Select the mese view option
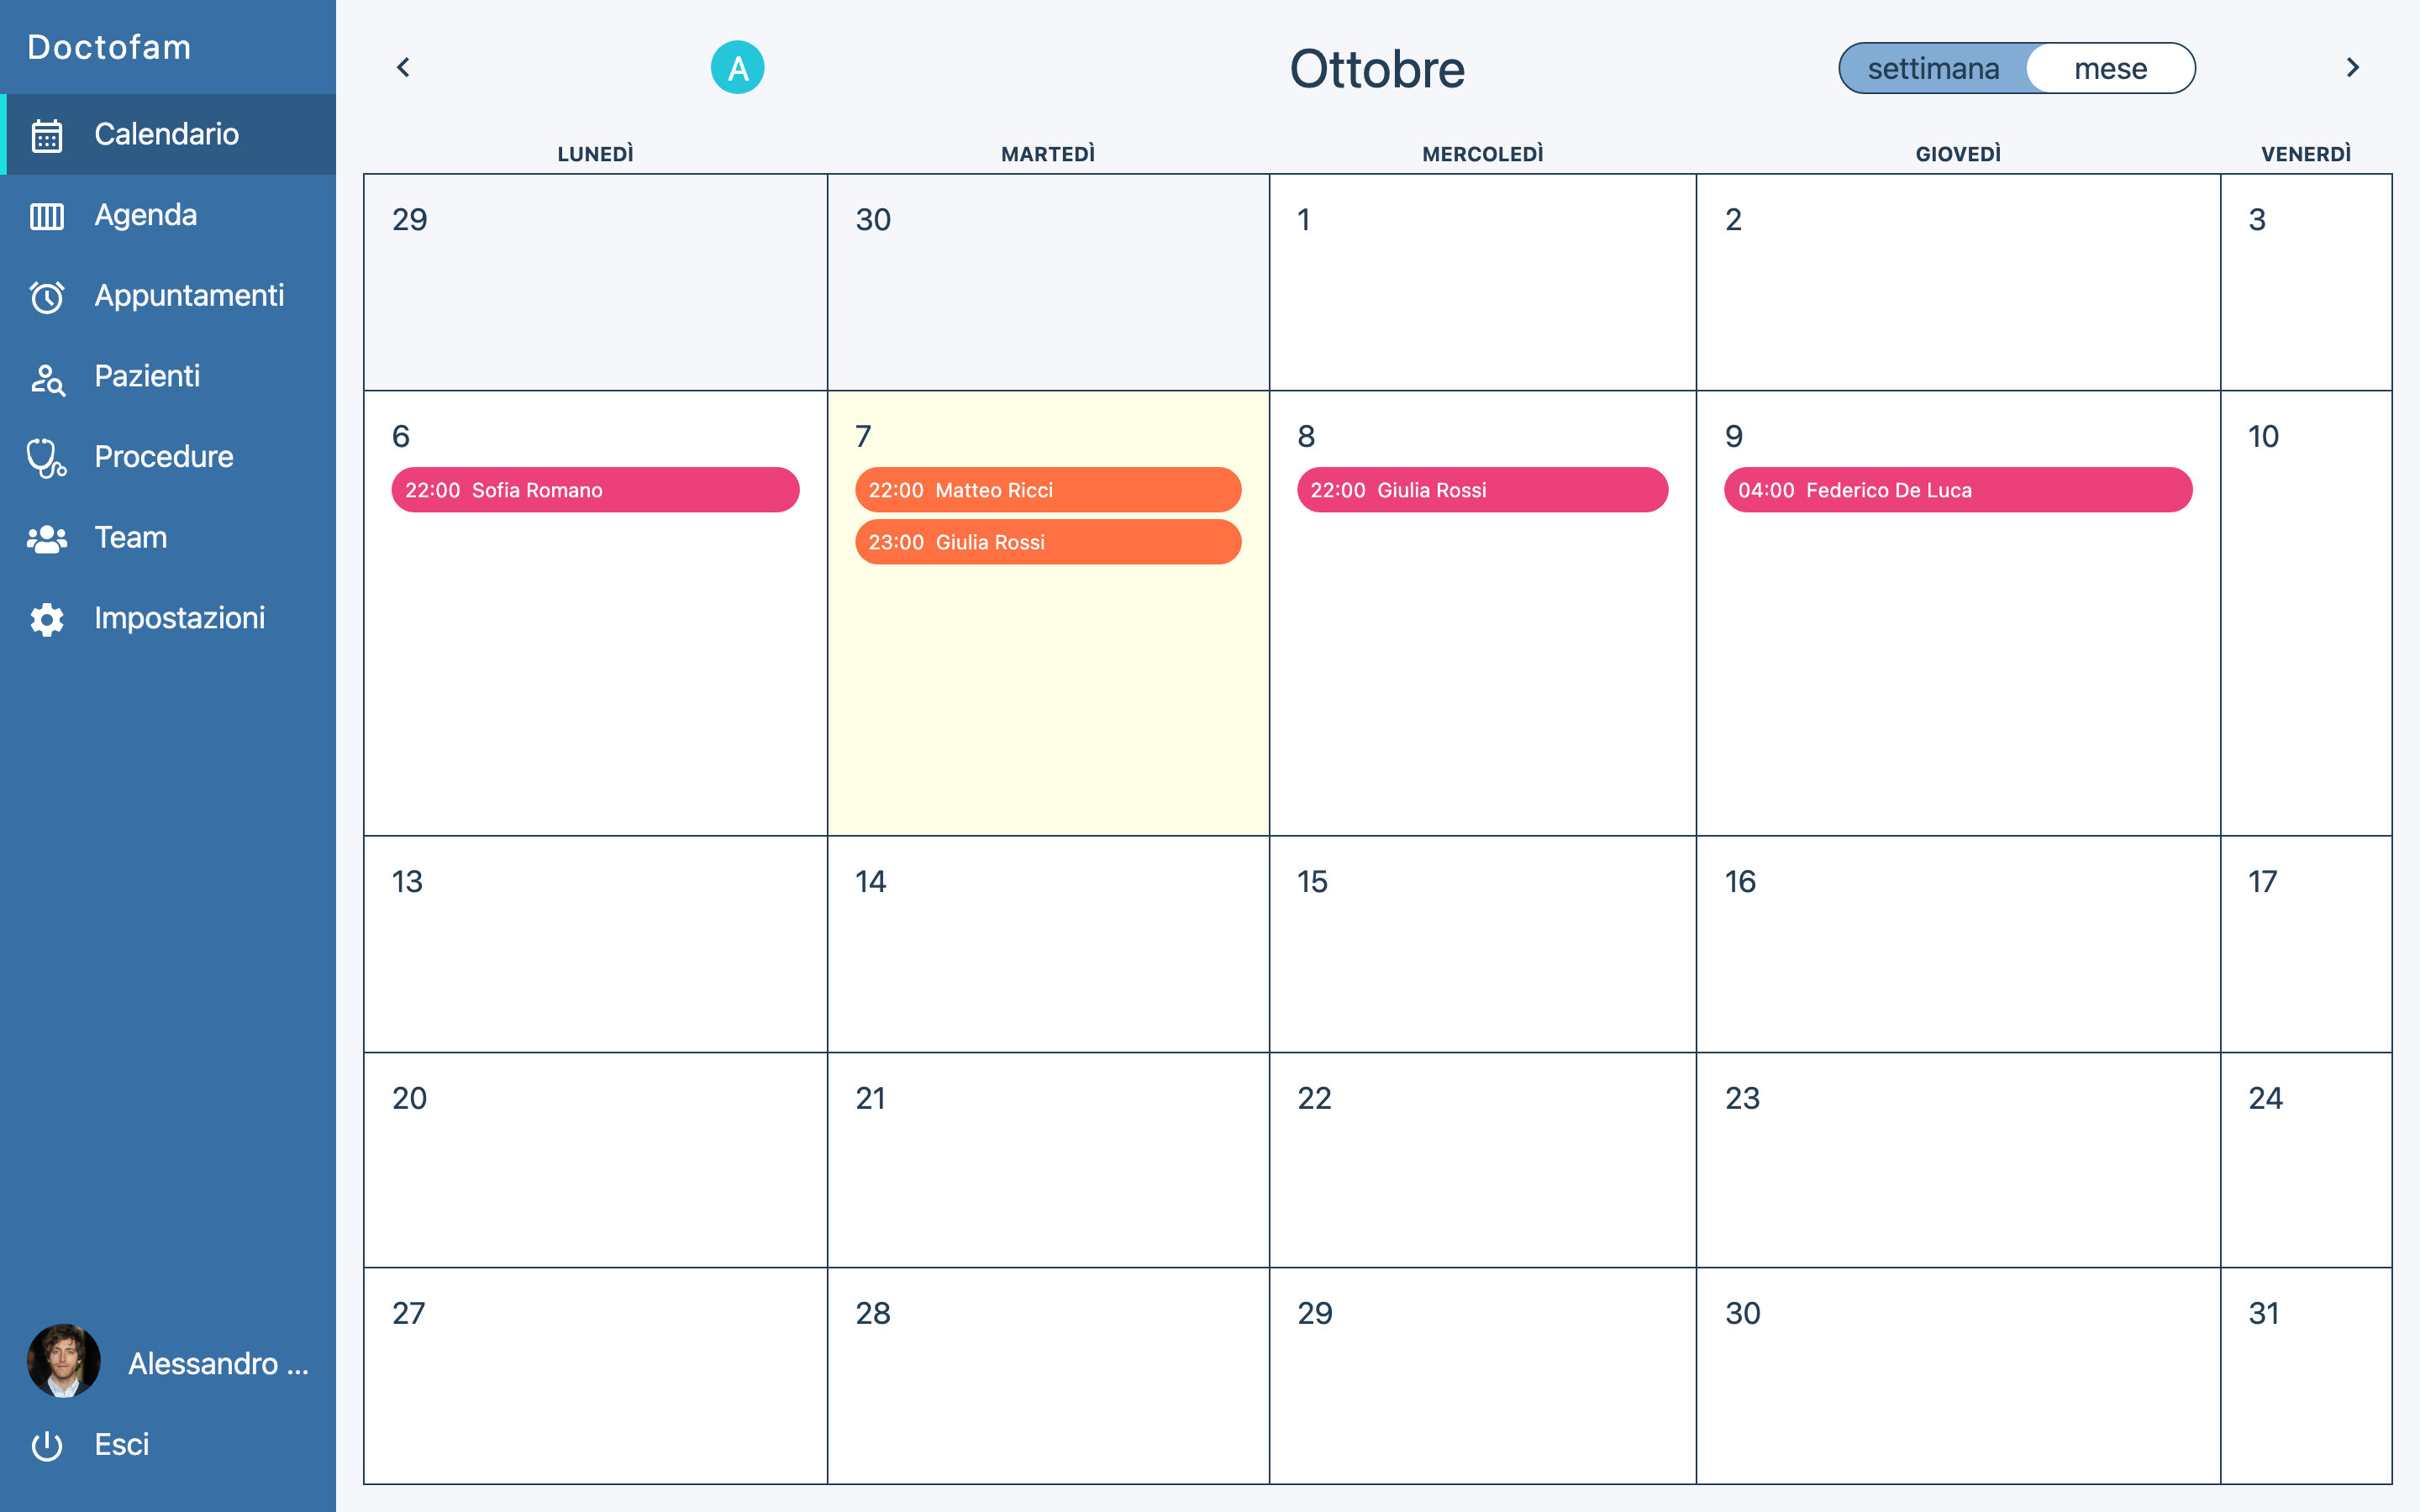 pyautogui.click(x=2110, y=69)
